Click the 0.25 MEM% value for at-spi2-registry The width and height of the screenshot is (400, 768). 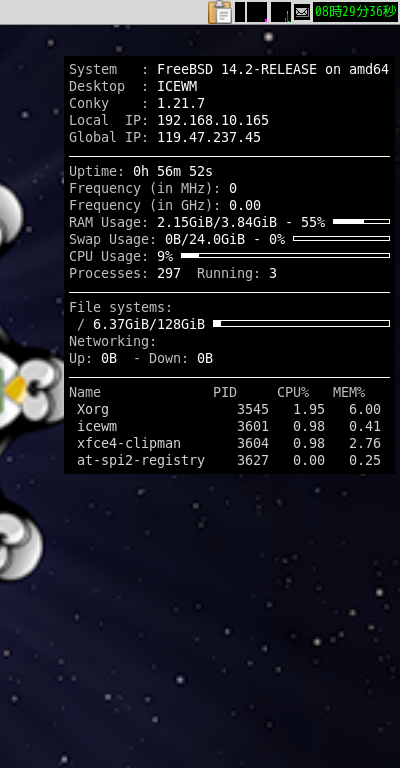click(x=365, y=460)
